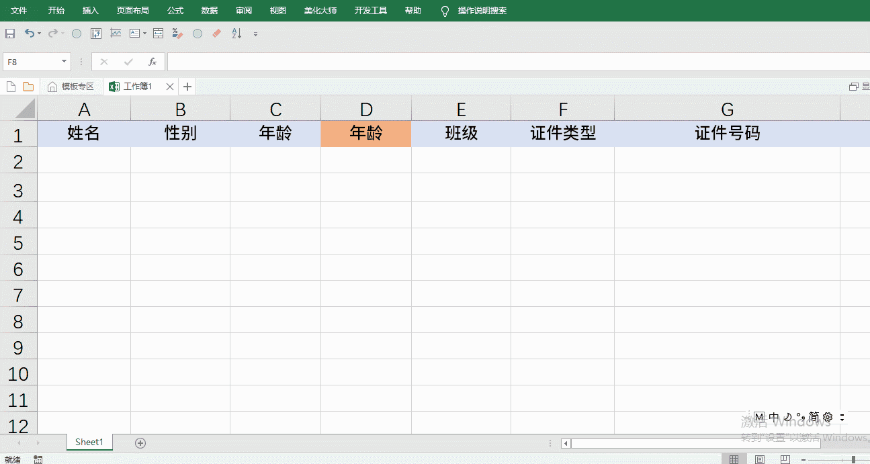Expand the Name Box dropdown
The height and width of the screenshot is (464, 870).
pos(64,62)
